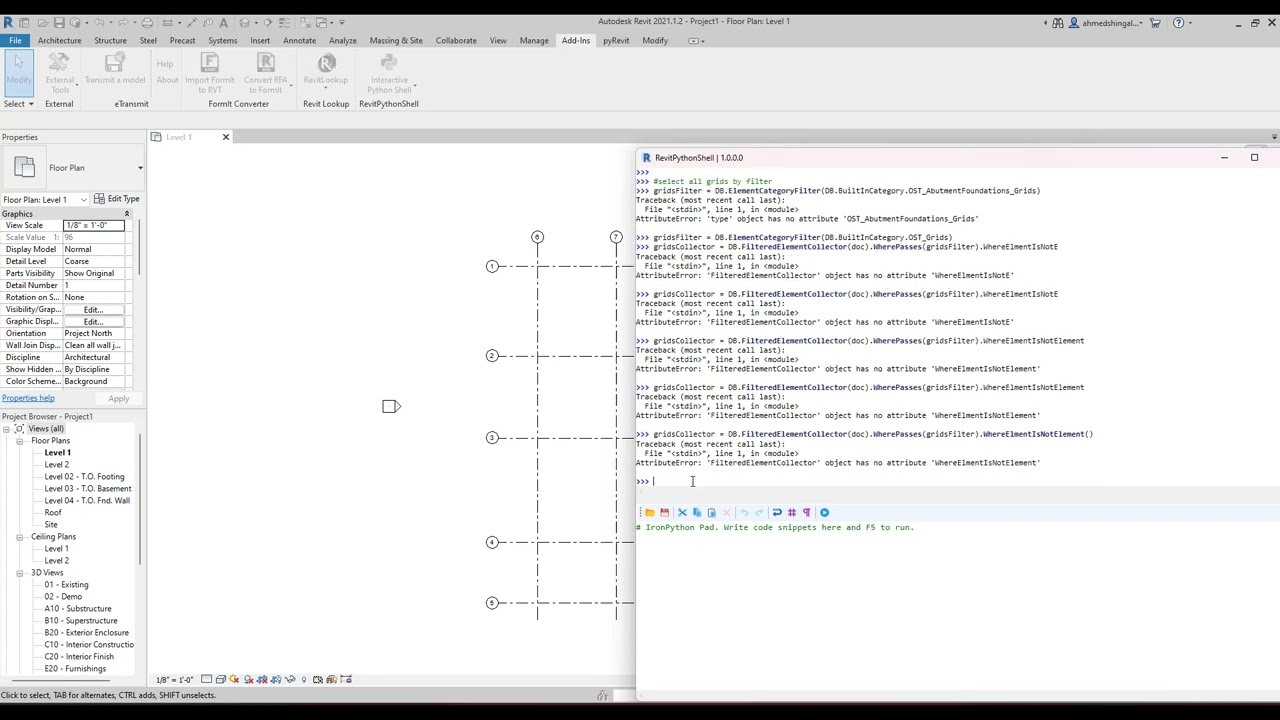Open view scale 1/8" = 1'-0" selector
1280x720 pixels.
click(x=174, y=680)
